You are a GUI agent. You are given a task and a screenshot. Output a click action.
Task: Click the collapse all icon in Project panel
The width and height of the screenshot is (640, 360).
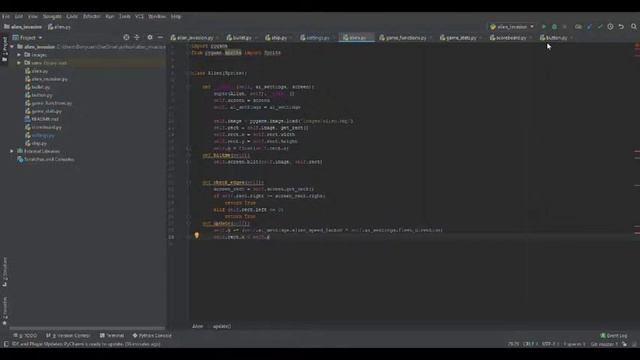pyautogui.click(x=137, y=37)
